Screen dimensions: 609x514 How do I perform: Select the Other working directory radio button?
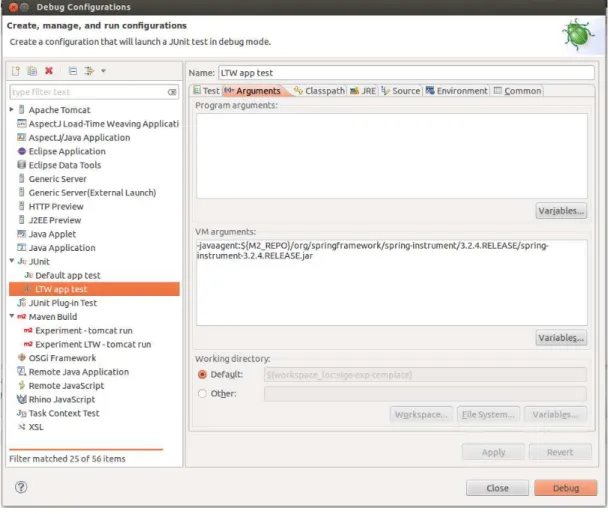pyautogui.click(x=202, y=393)
